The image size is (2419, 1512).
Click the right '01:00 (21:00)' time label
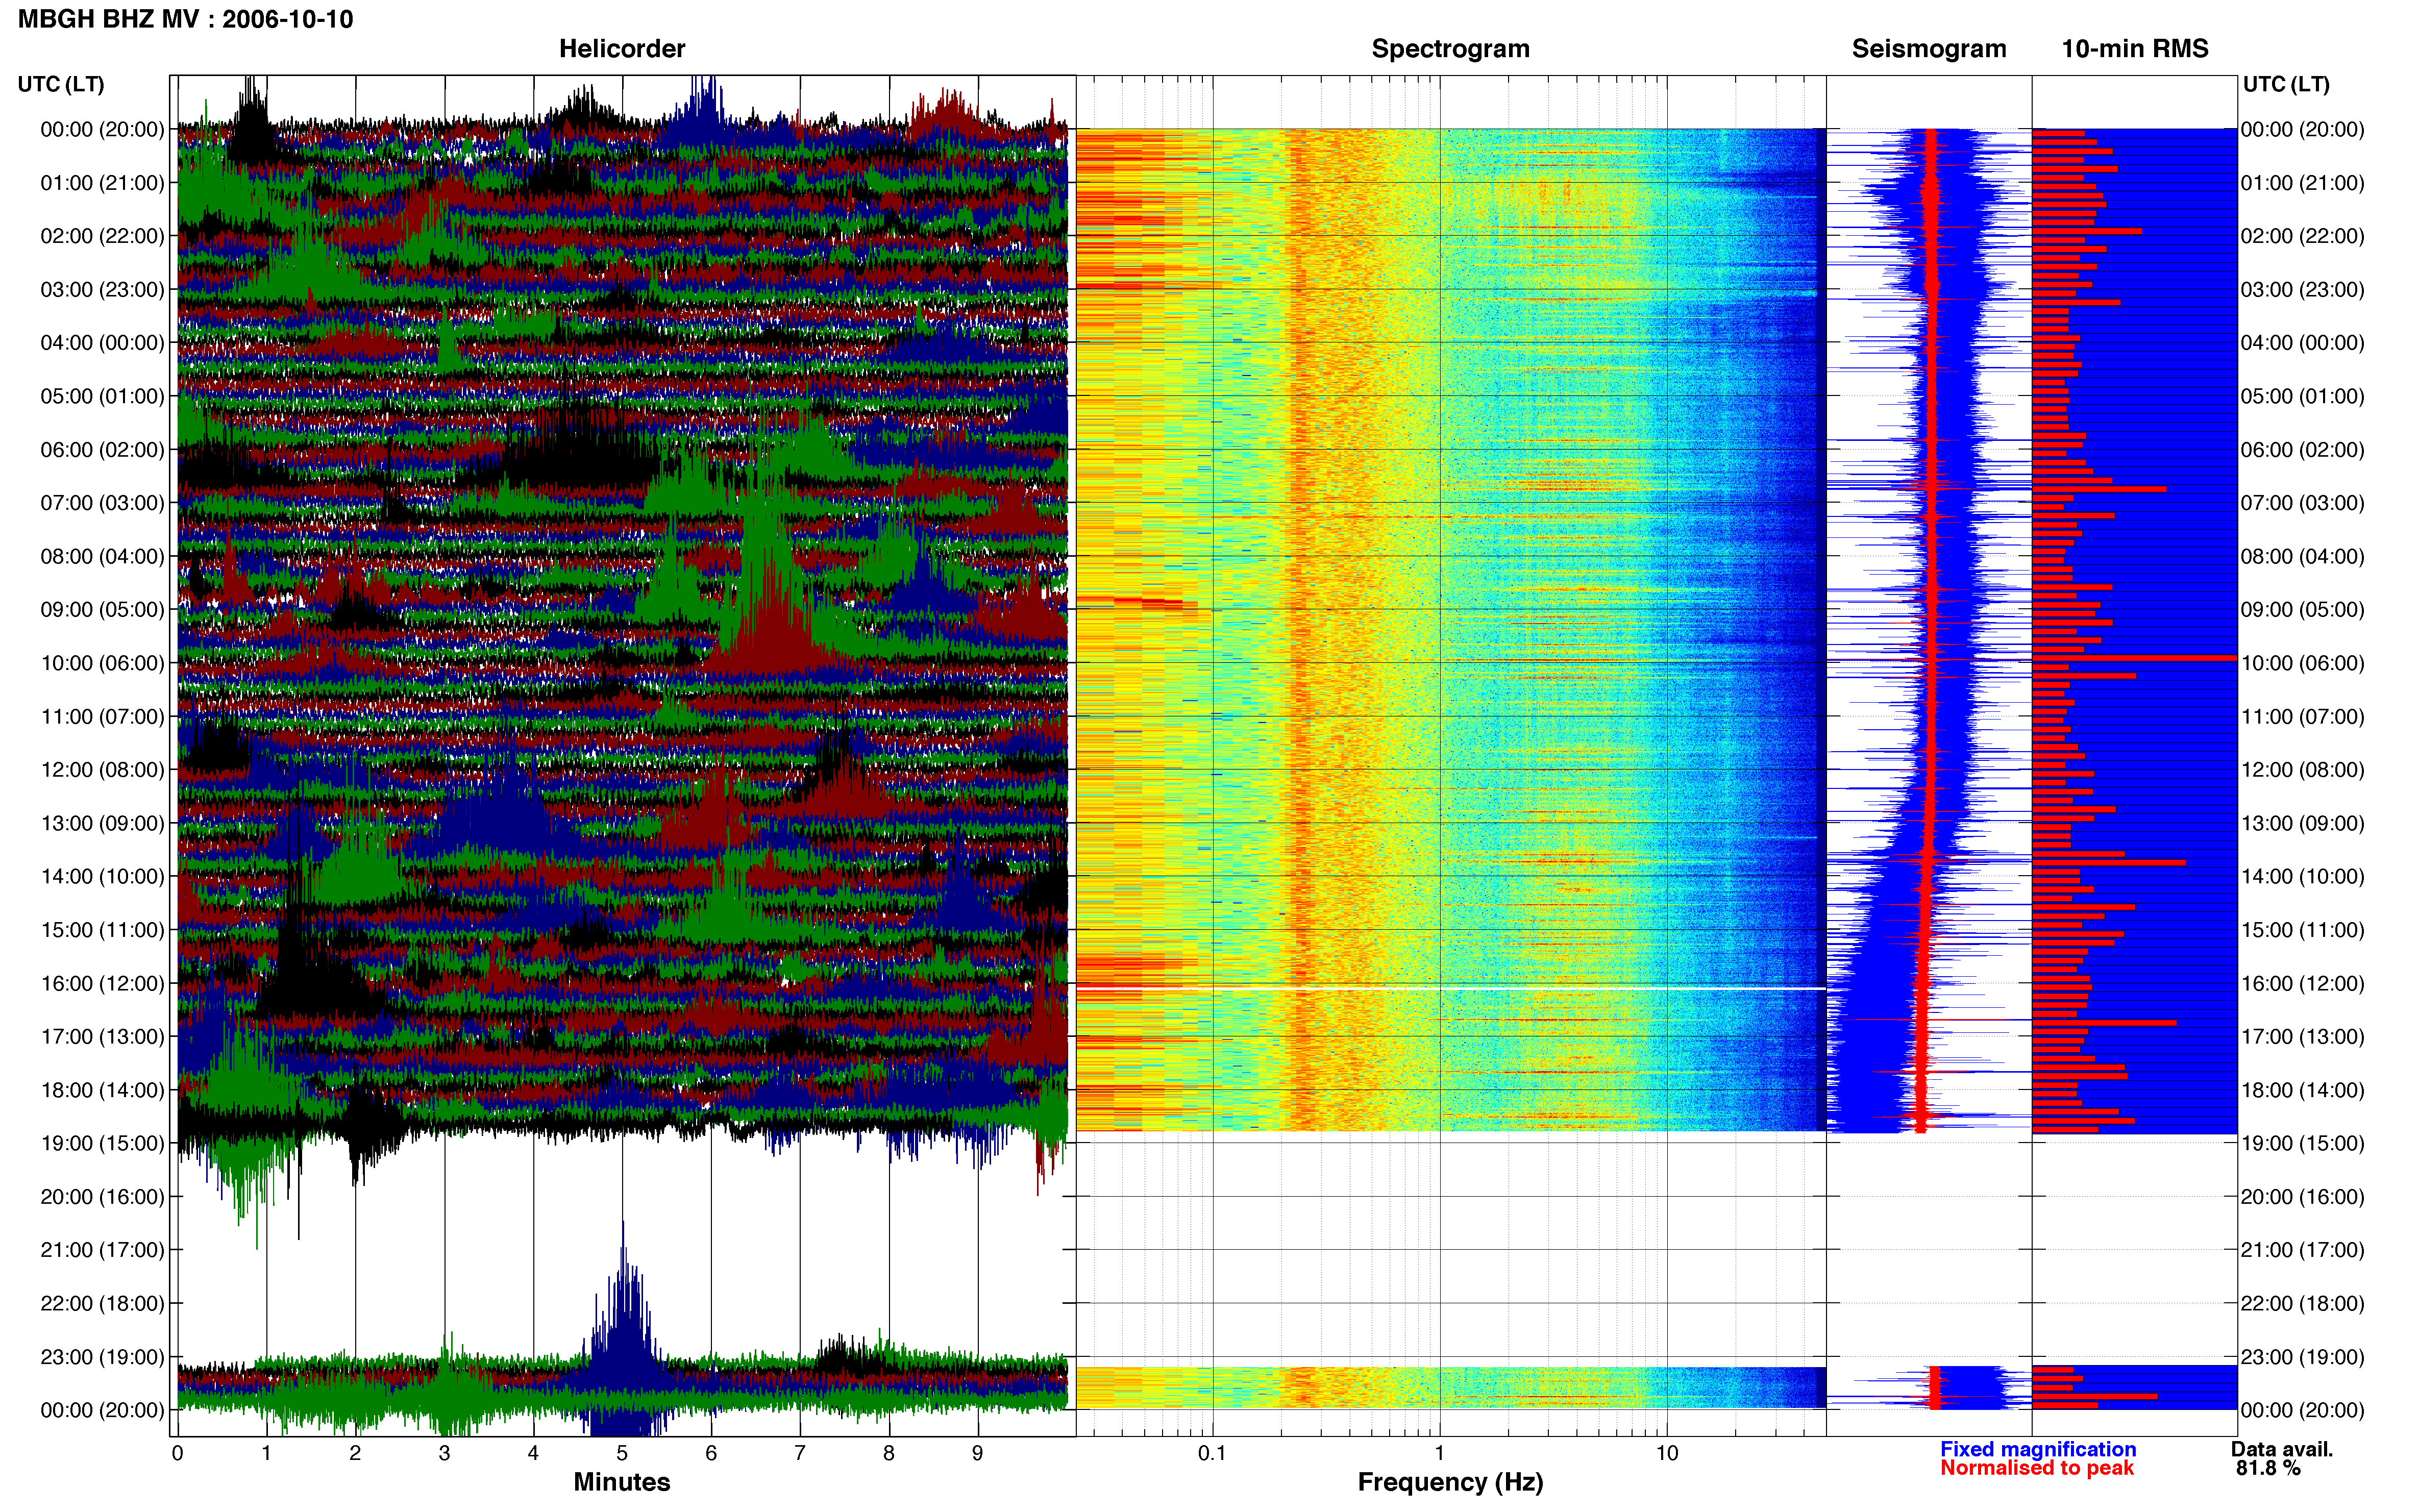click(2303, 183)
